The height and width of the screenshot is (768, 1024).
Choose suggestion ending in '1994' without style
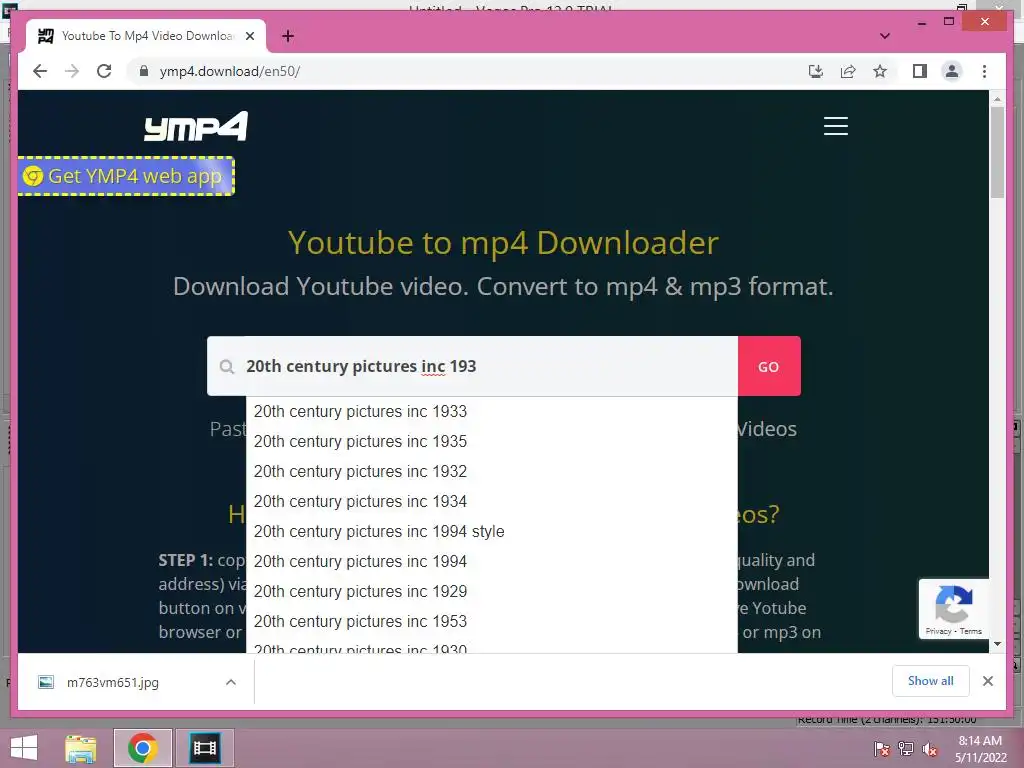492,562
